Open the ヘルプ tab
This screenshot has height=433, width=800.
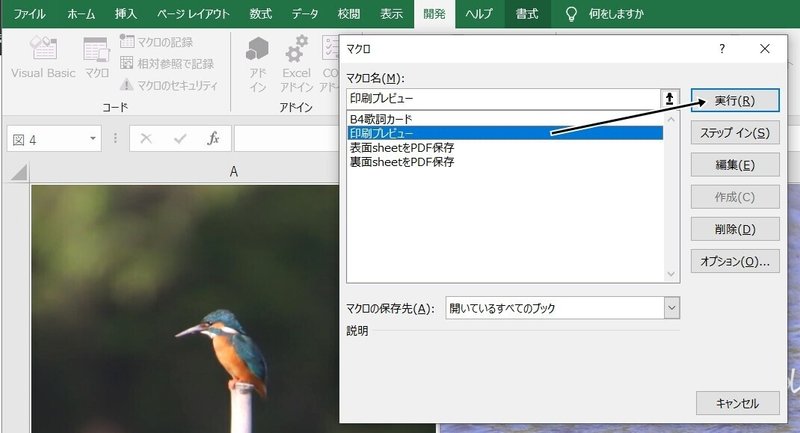tap(479, 14)
